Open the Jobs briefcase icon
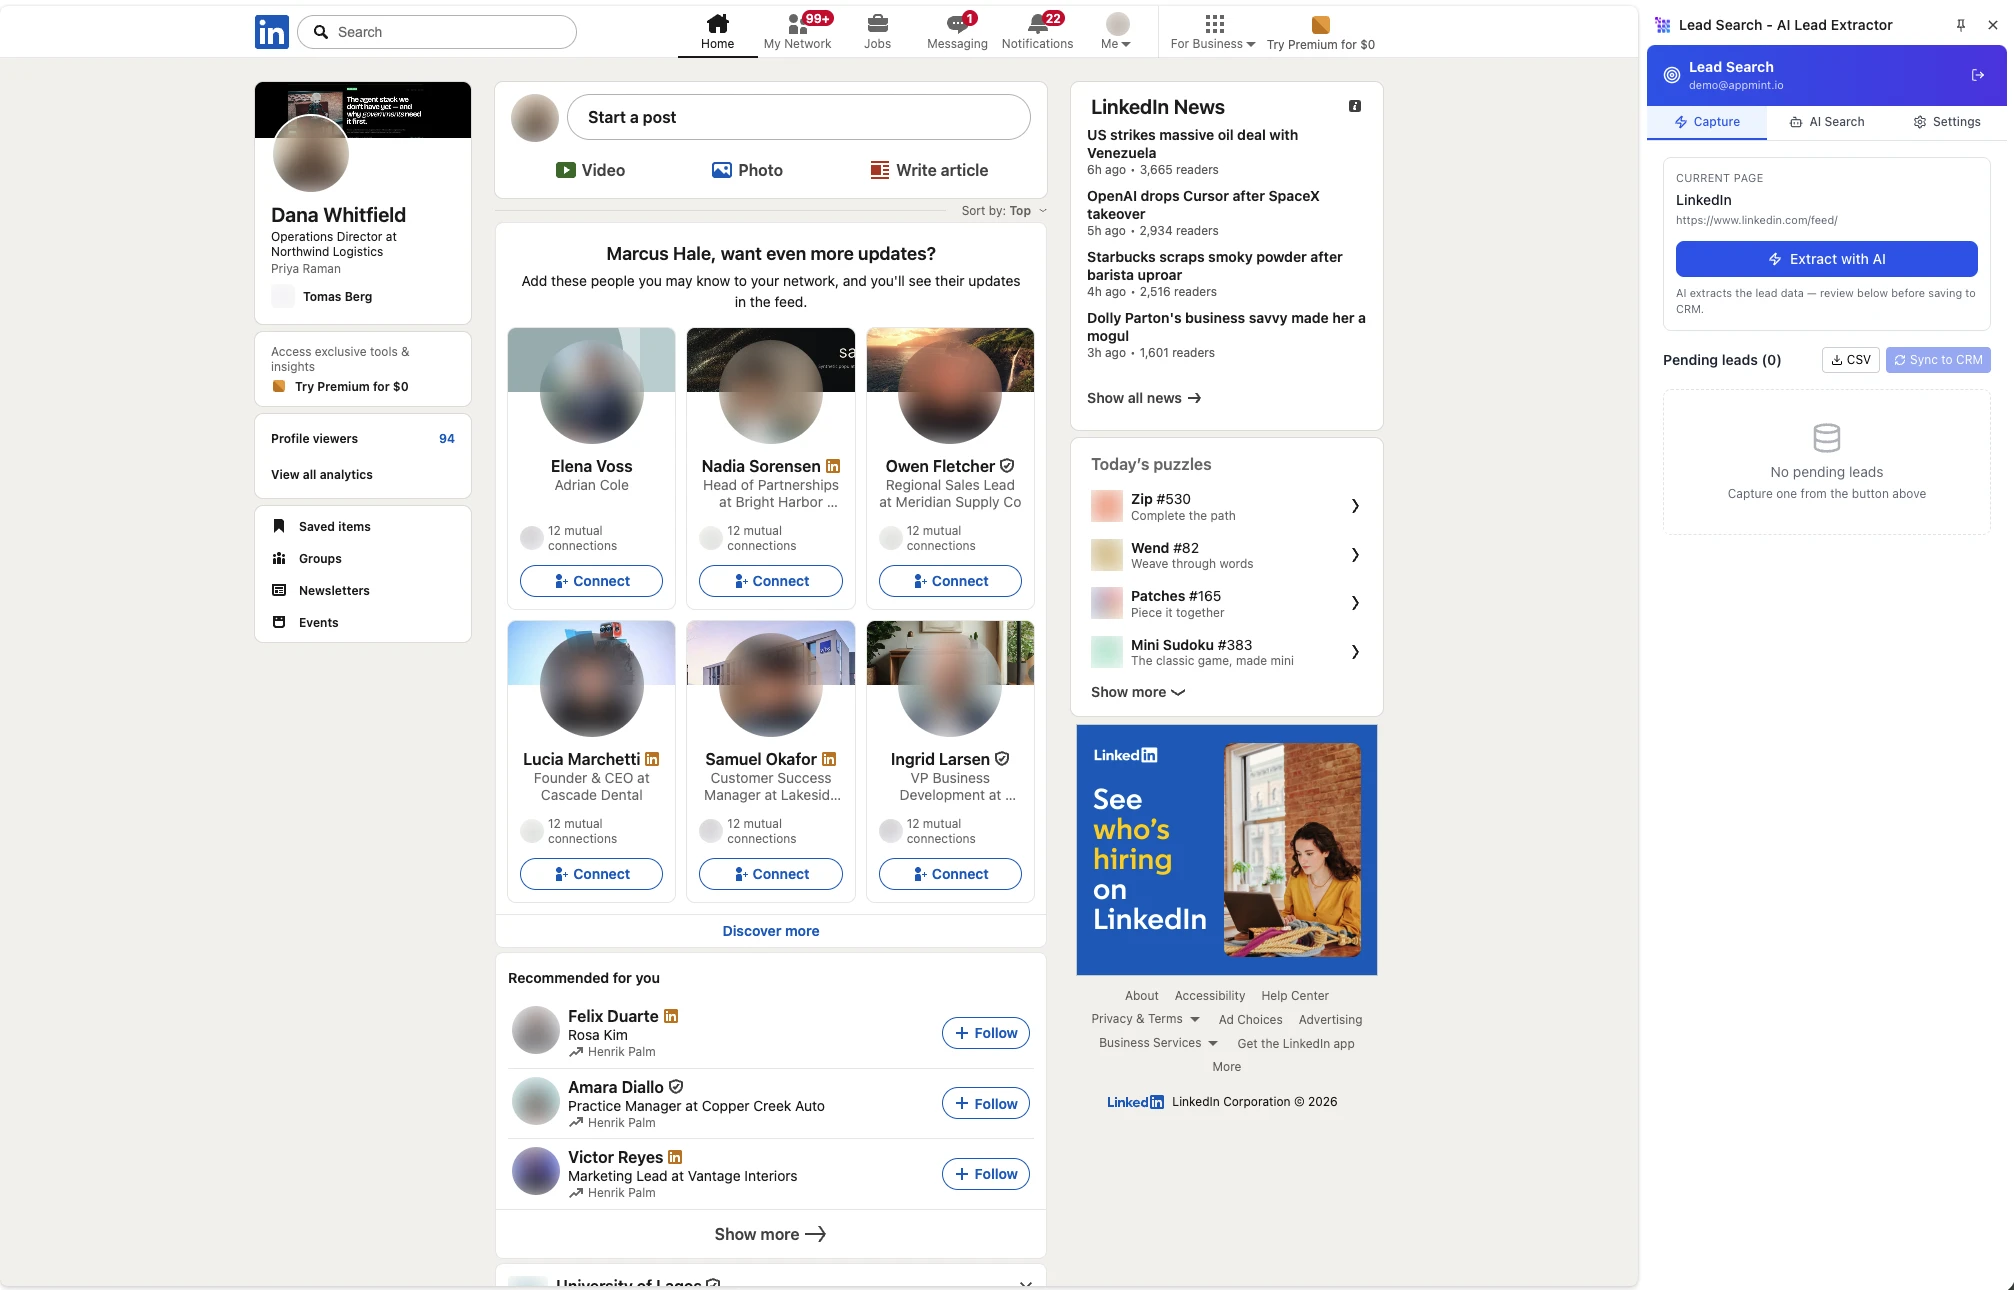2014x1290 pixels. (x=877, y=23)
